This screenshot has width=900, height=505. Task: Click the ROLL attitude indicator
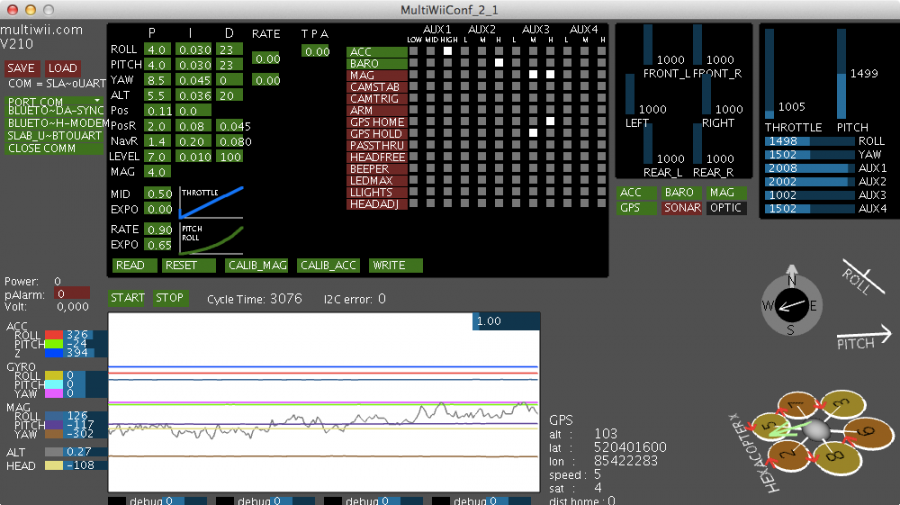[863, 278]
